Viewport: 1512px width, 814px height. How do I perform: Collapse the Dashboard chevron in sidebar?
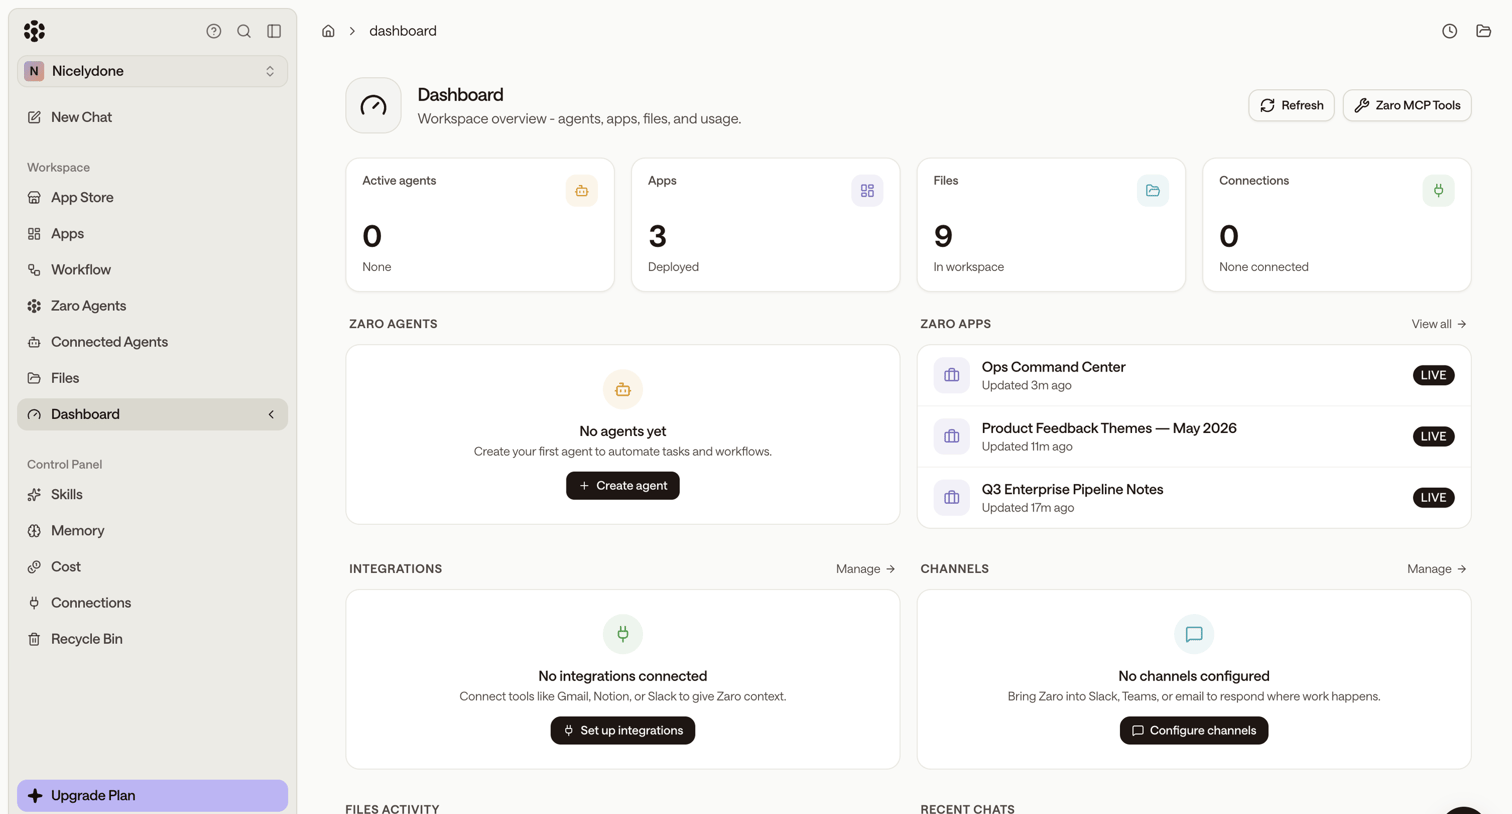pyautogui.click(x=270, y=414)
